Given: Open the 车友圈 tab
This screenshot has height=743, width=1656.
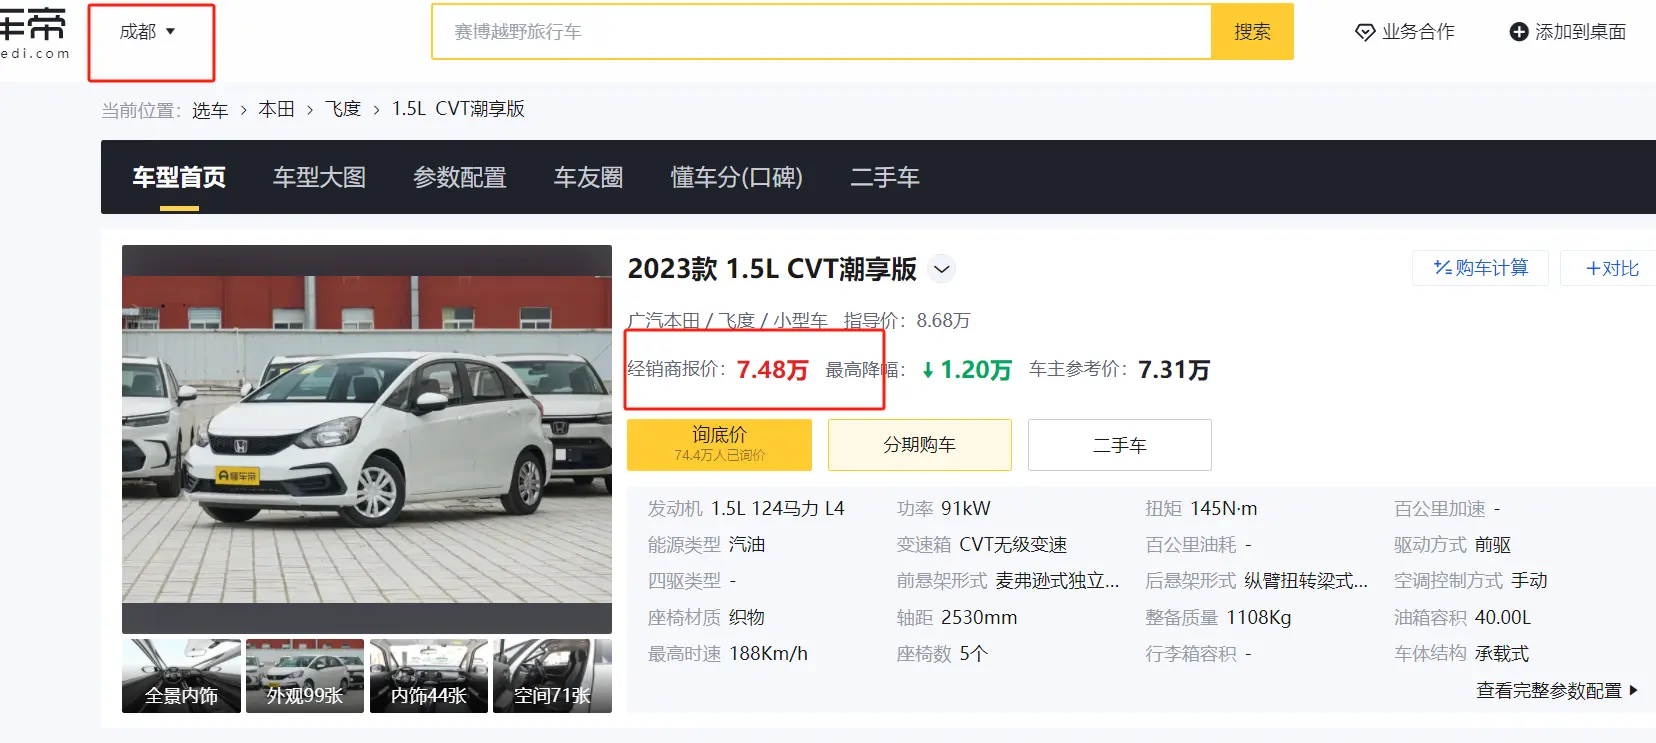Looking at the screenshot, I should [589, 178].
